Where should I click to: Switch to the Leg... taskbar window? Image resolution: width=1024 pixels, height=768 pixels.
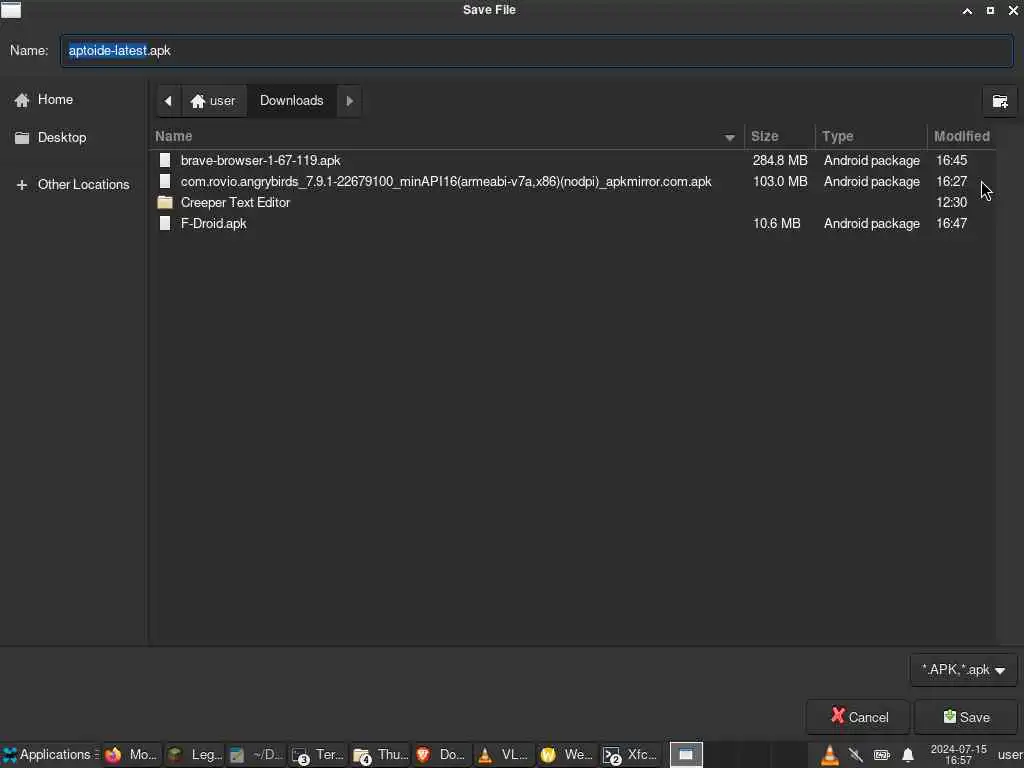tap(194, 755)
